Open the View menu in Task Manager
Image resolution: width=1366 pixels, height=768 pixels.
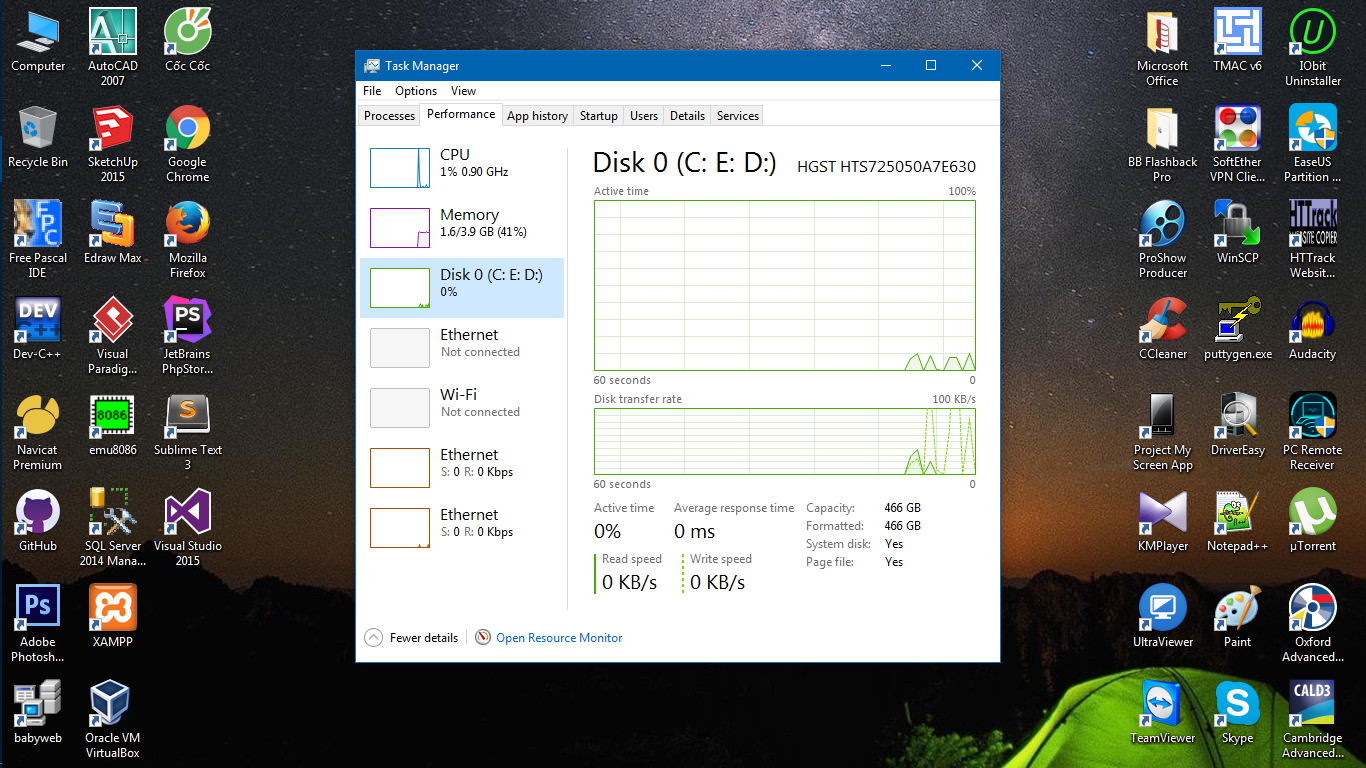coord(464,90)
